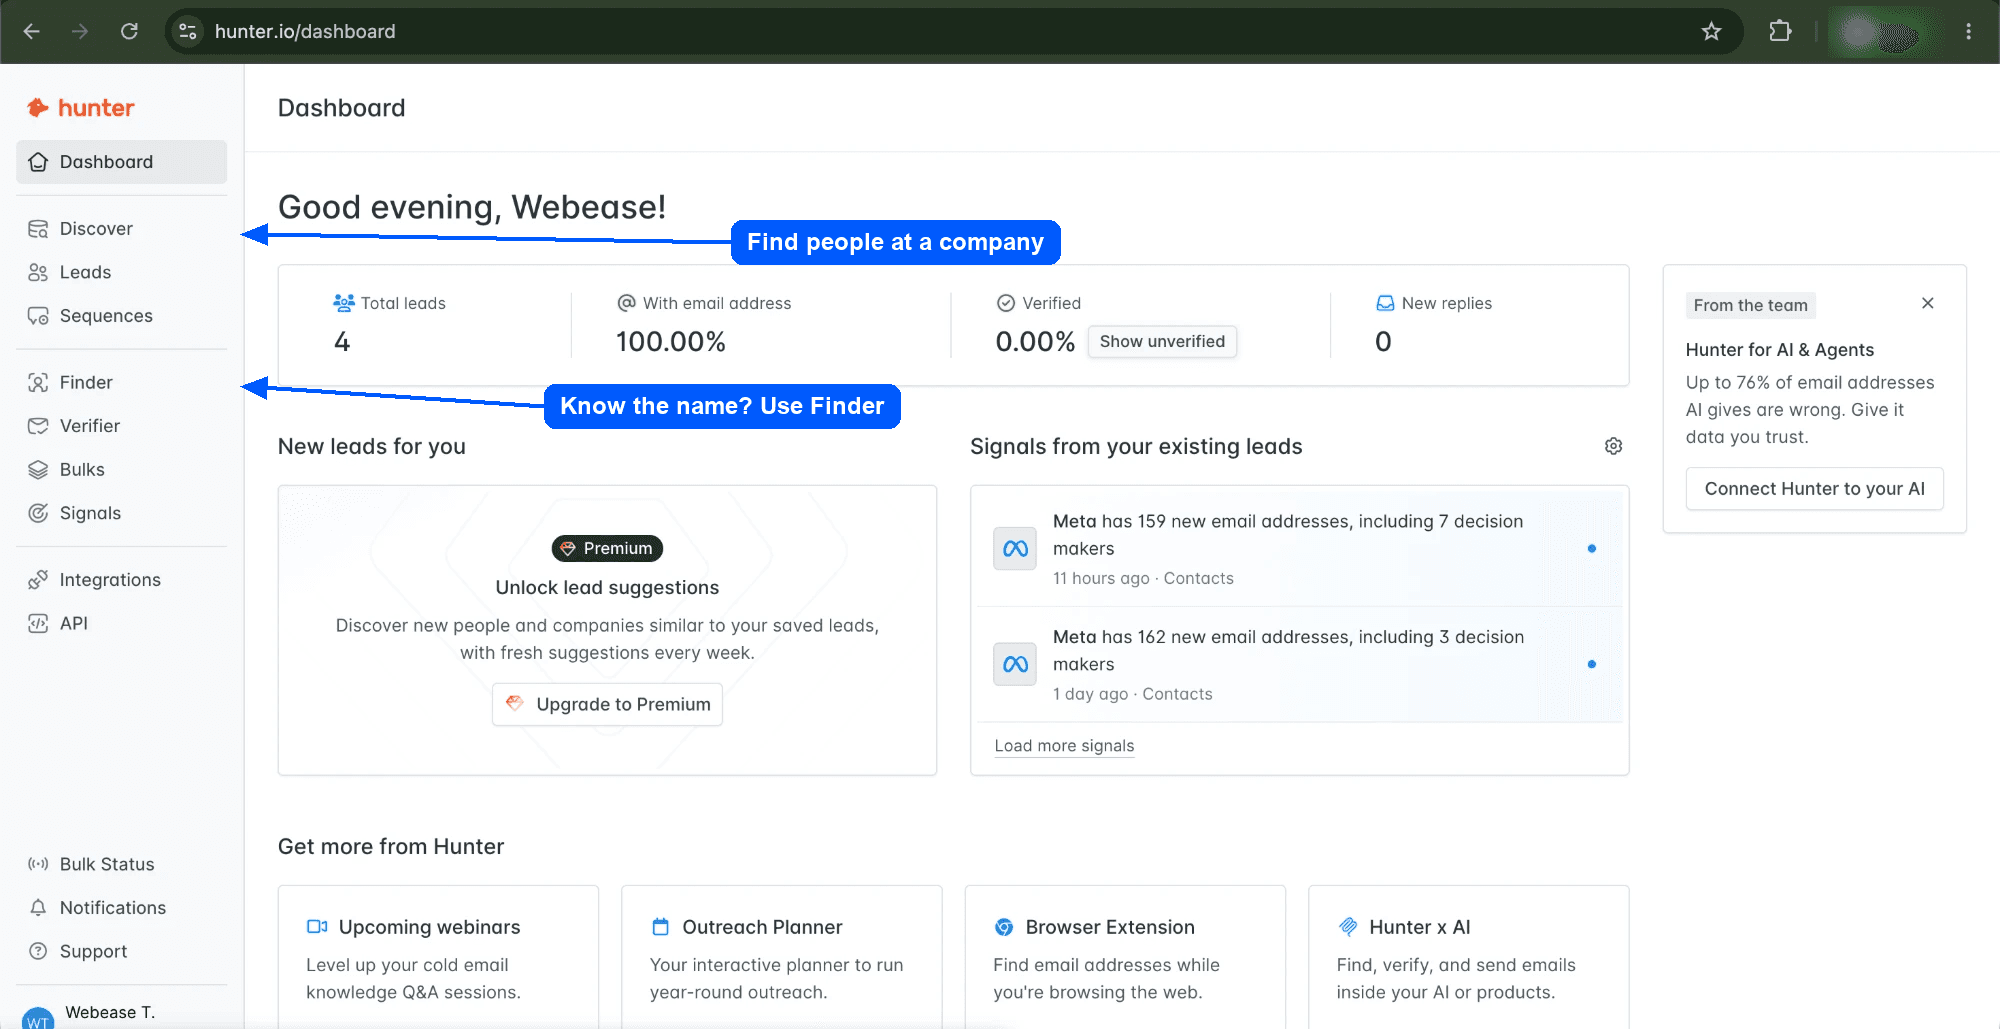Click the Verified checkmark icon
2000x1029 pixels.
point(1006,303)
